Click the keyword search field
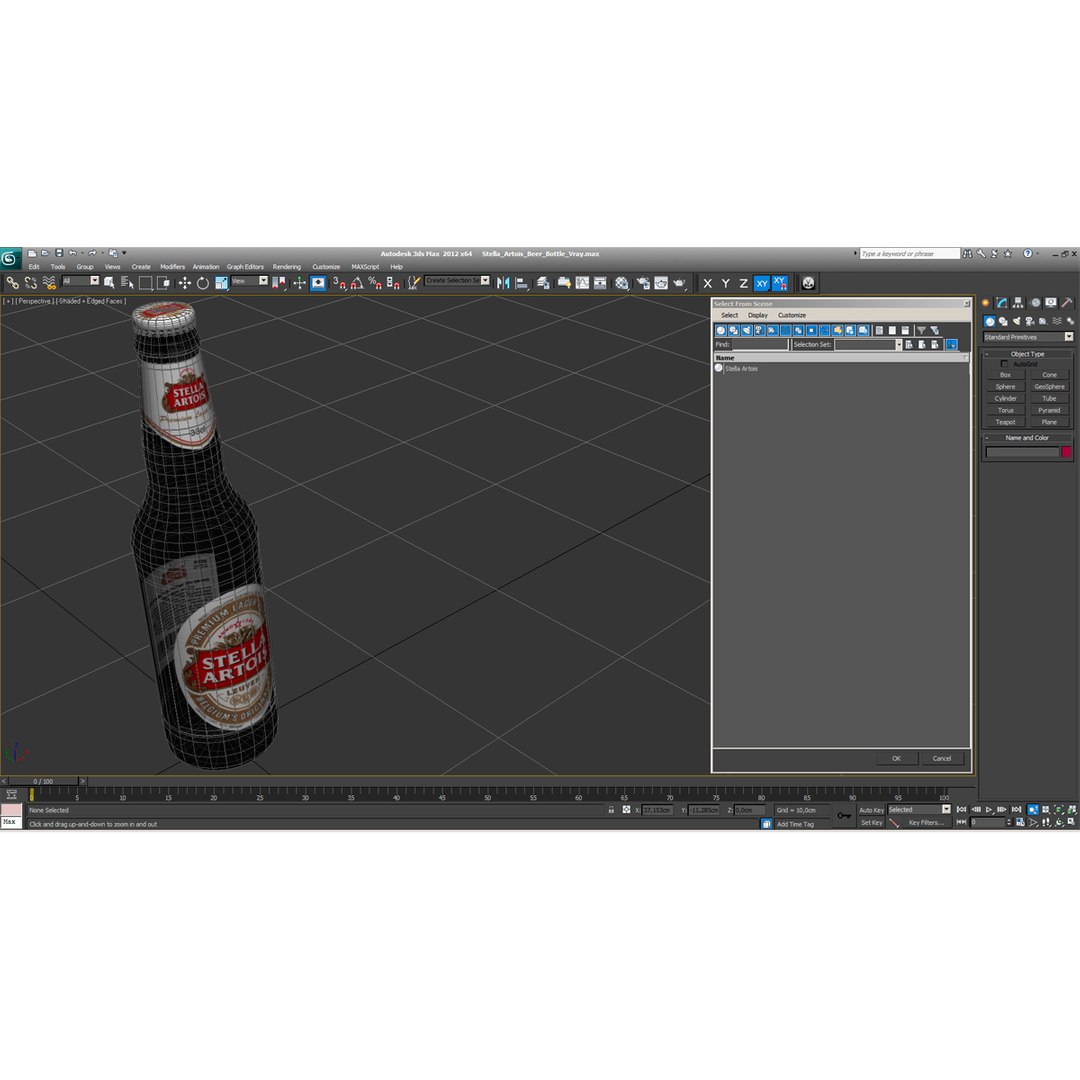This screenshot has width=1080, height=1080. point(909,253)
